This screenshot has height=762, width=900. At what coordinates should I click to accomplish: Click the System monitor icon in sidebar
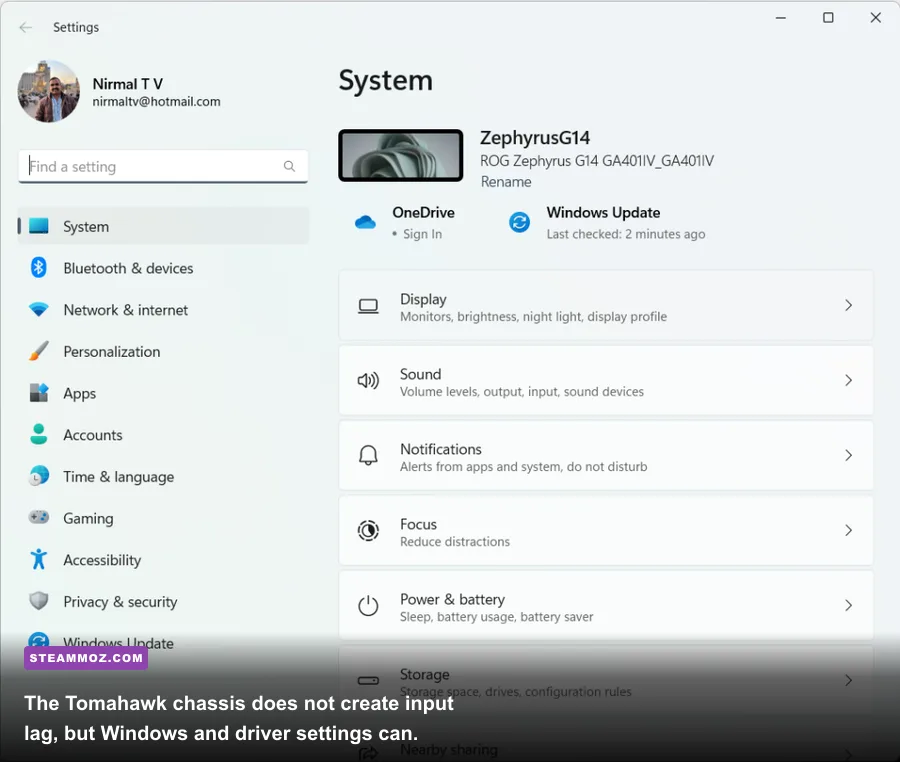pyautogui.click(x=39, y=226)
